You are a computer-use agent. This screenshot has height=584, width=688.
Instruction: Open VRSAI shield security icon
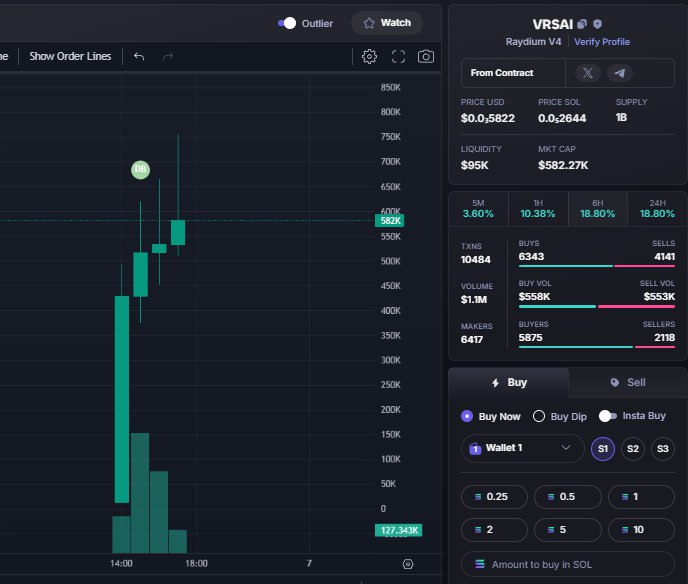tap(597, 24)
